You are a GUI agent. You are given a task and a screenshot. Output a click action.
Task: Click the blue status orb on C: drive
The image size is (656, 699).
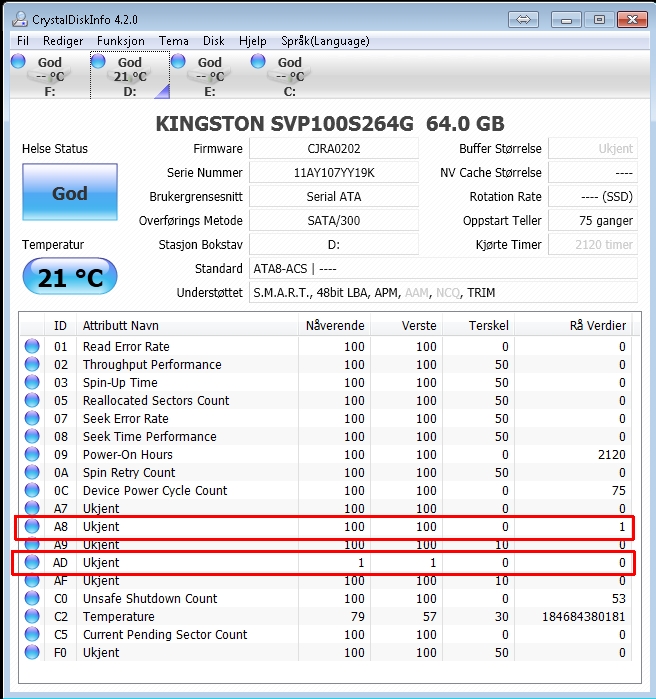click(258, 61)
